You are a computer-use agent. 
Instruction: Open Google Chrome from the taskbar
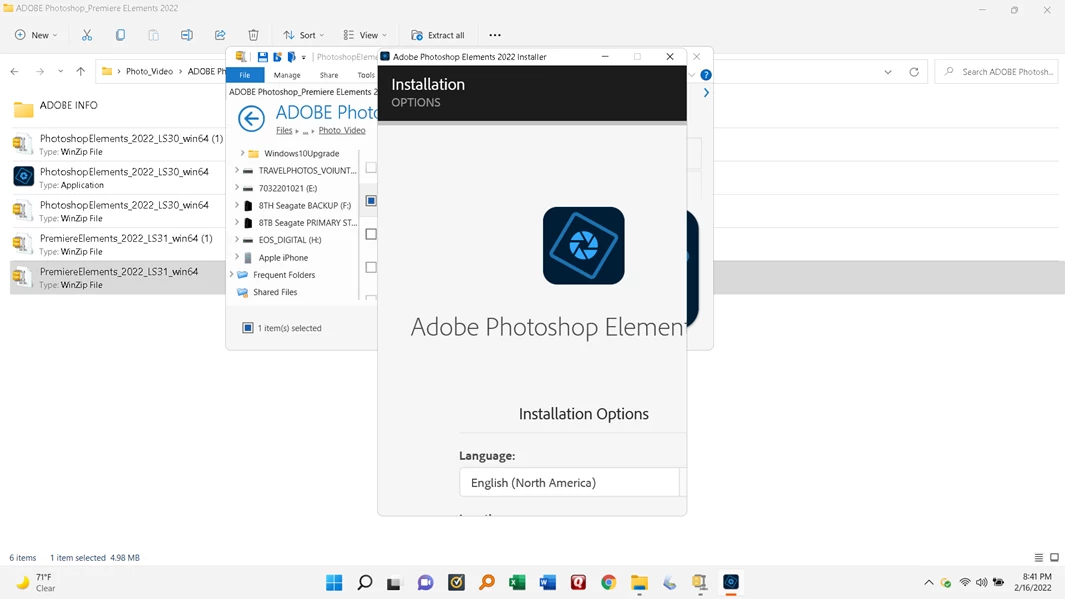coord(609,583)
